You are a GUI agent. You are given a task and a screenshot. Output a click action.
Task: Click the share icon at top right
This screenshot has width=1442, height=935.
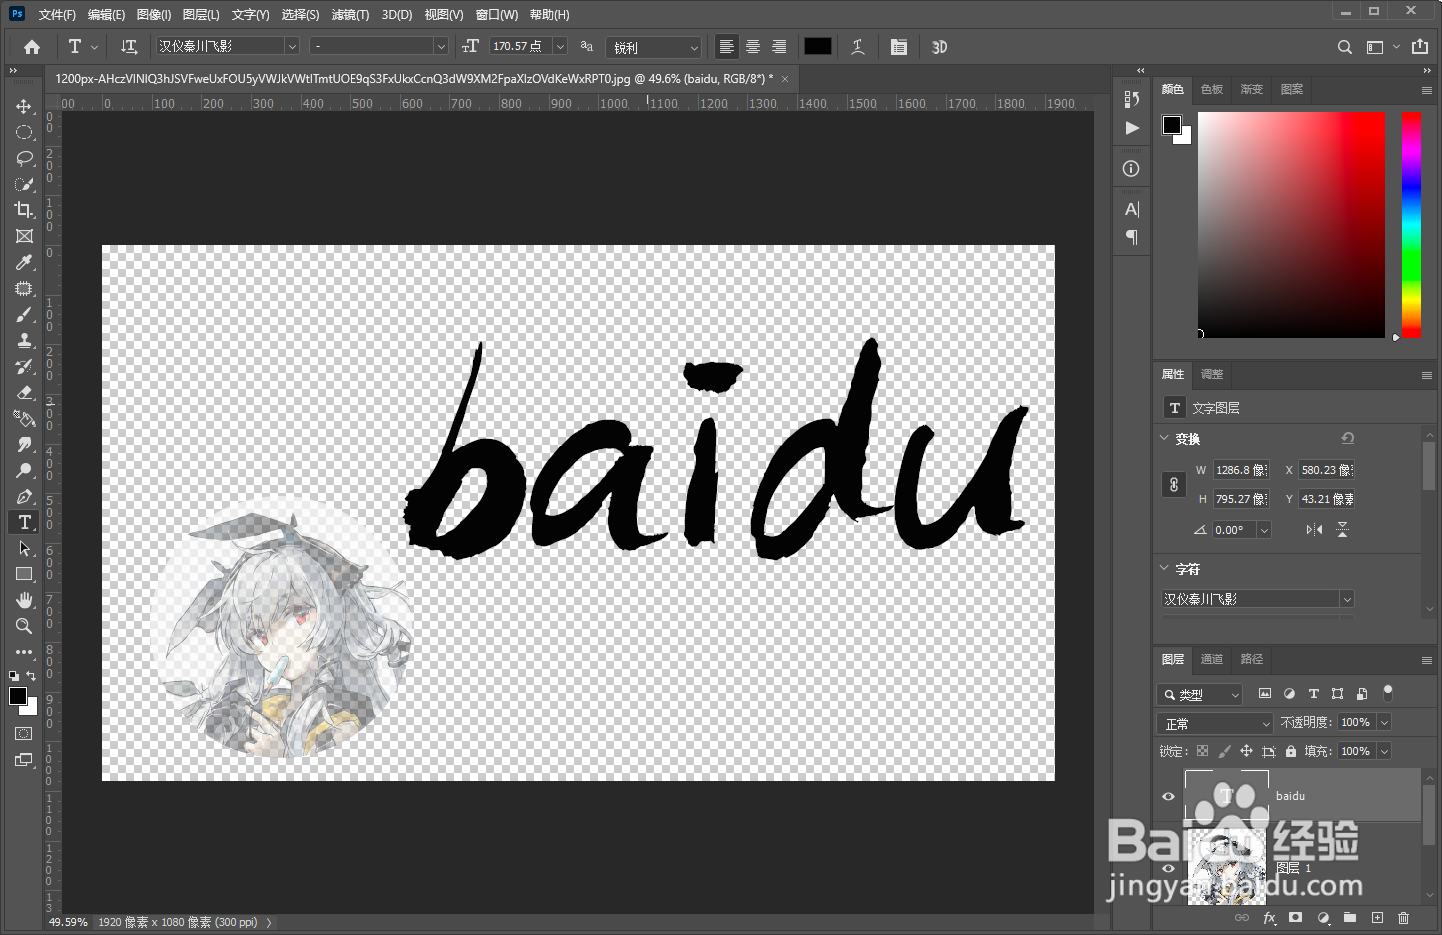point(1420,47)
